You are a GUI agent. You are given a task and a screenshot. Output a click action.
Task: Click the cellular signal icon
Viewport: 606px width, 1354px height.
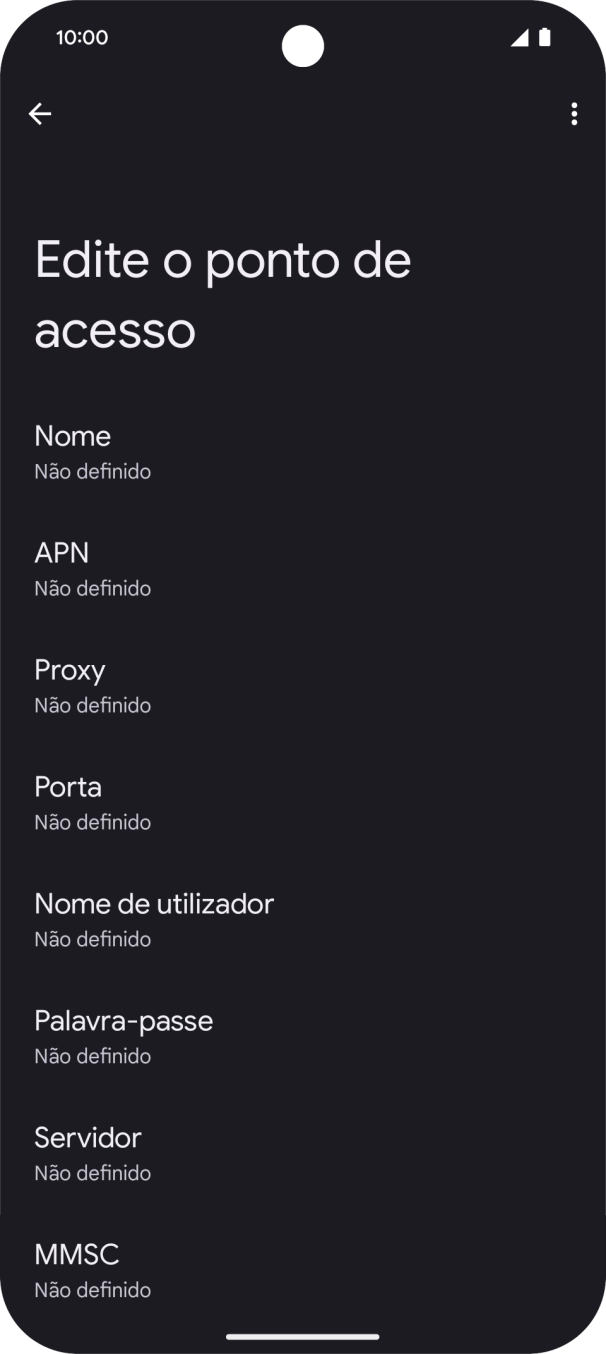(519, 37)
